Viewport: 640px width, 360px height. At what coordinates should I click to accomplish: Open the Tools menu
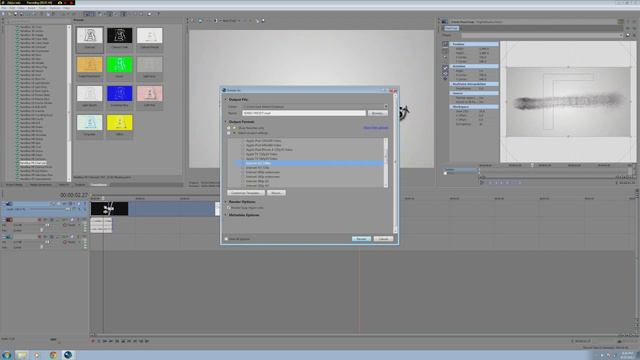coord(42,8)
